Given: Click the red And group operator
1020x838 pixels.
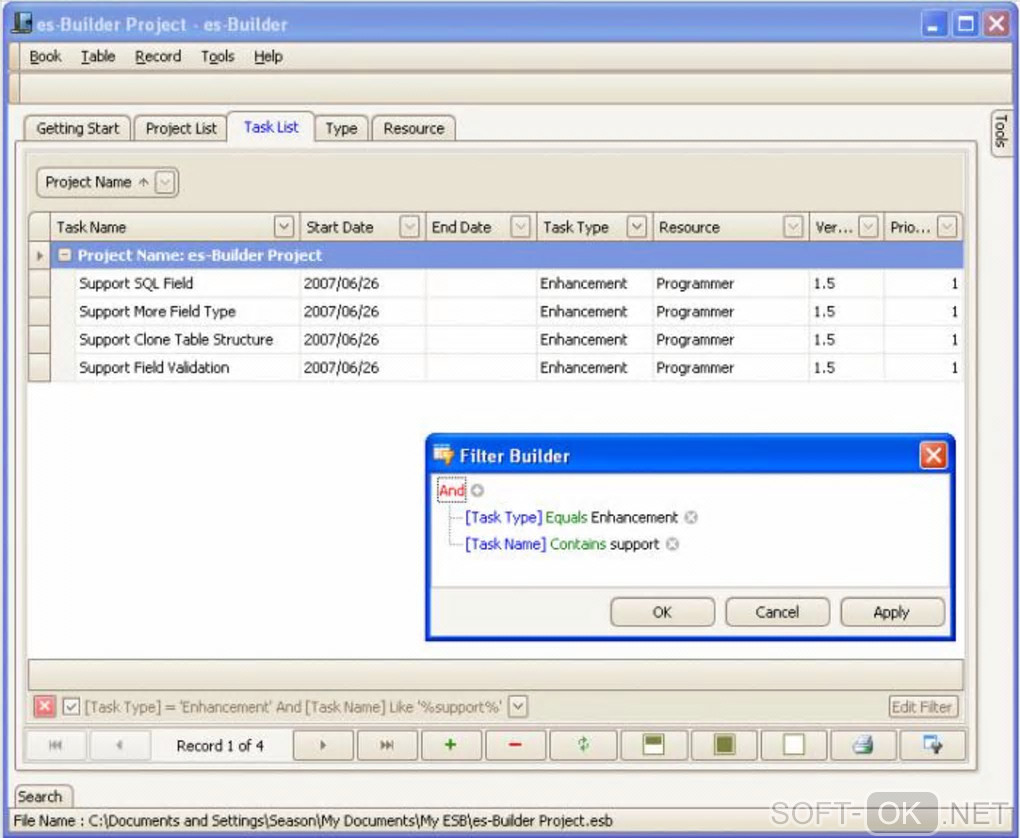Looking at the screenshot, I should click(451, 490).
